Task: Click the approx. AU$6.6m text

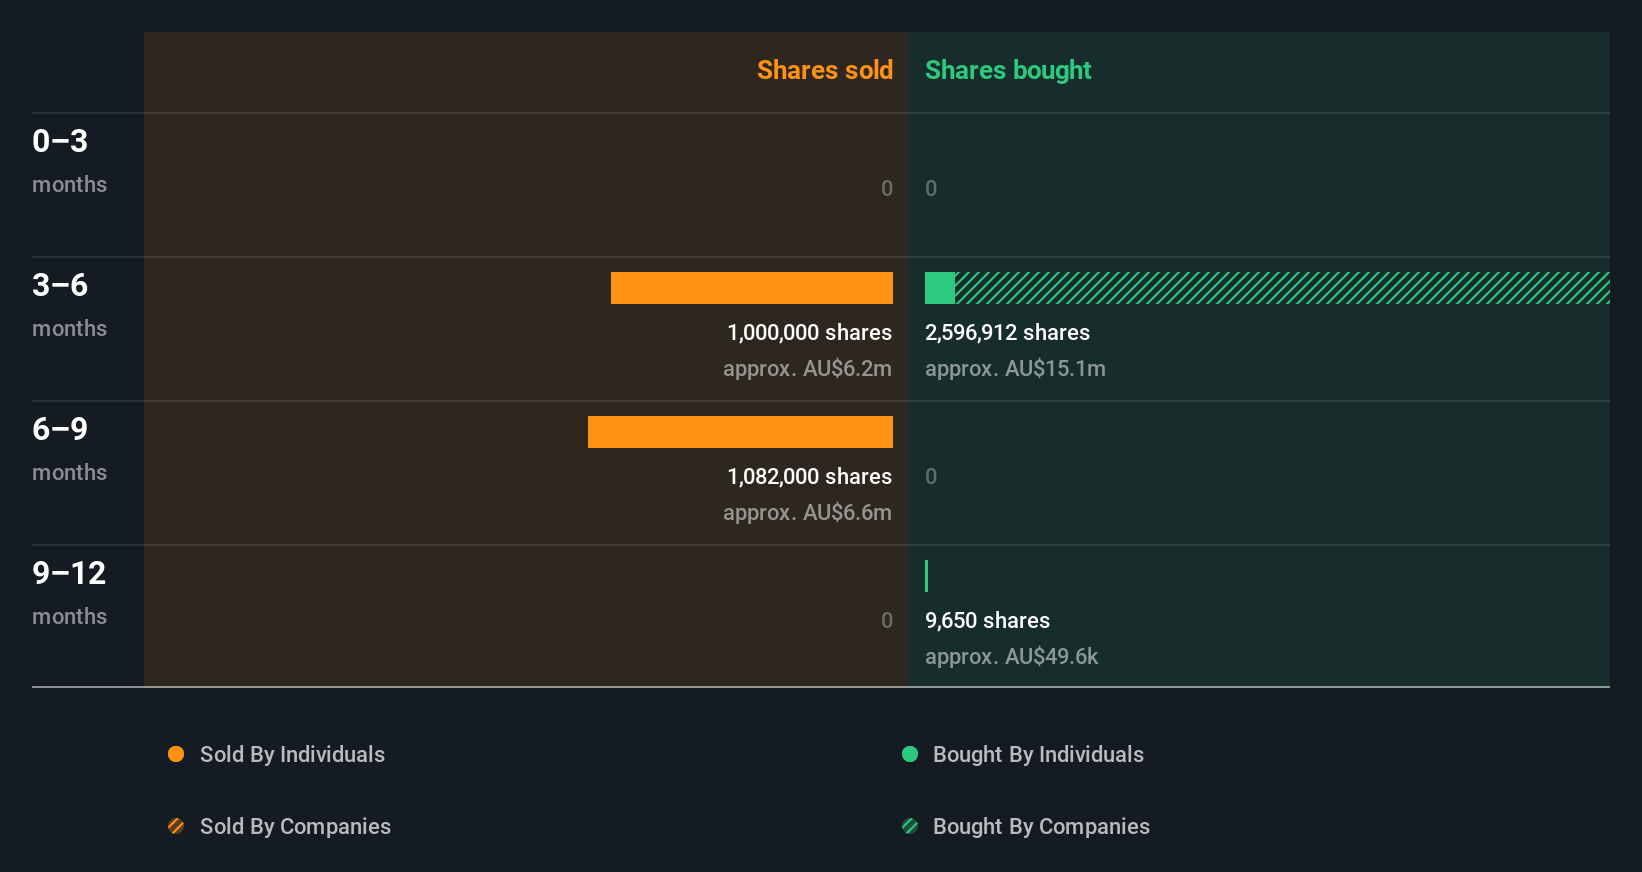Action: click(x=807, y=513)
